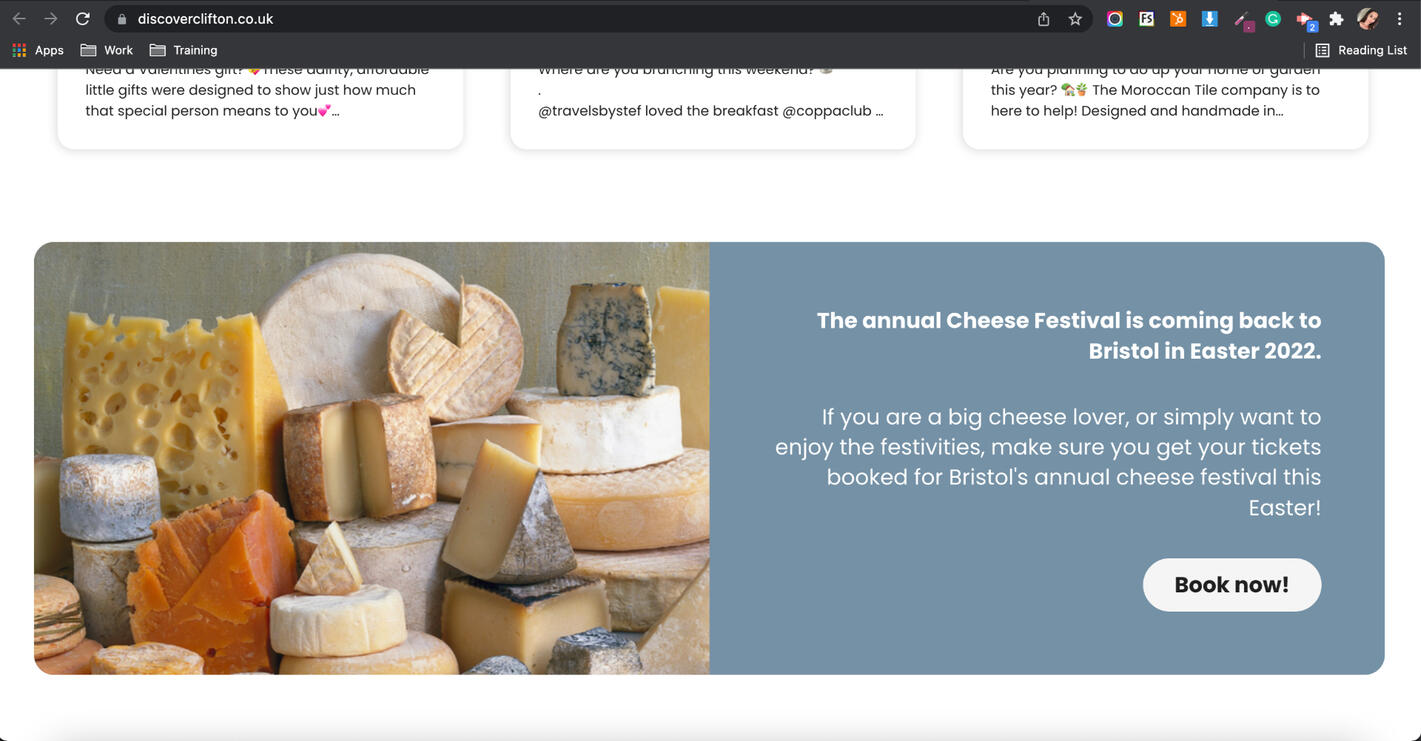Open the user profile avatar
The image size is (1421, 741).
point(1367,19)
